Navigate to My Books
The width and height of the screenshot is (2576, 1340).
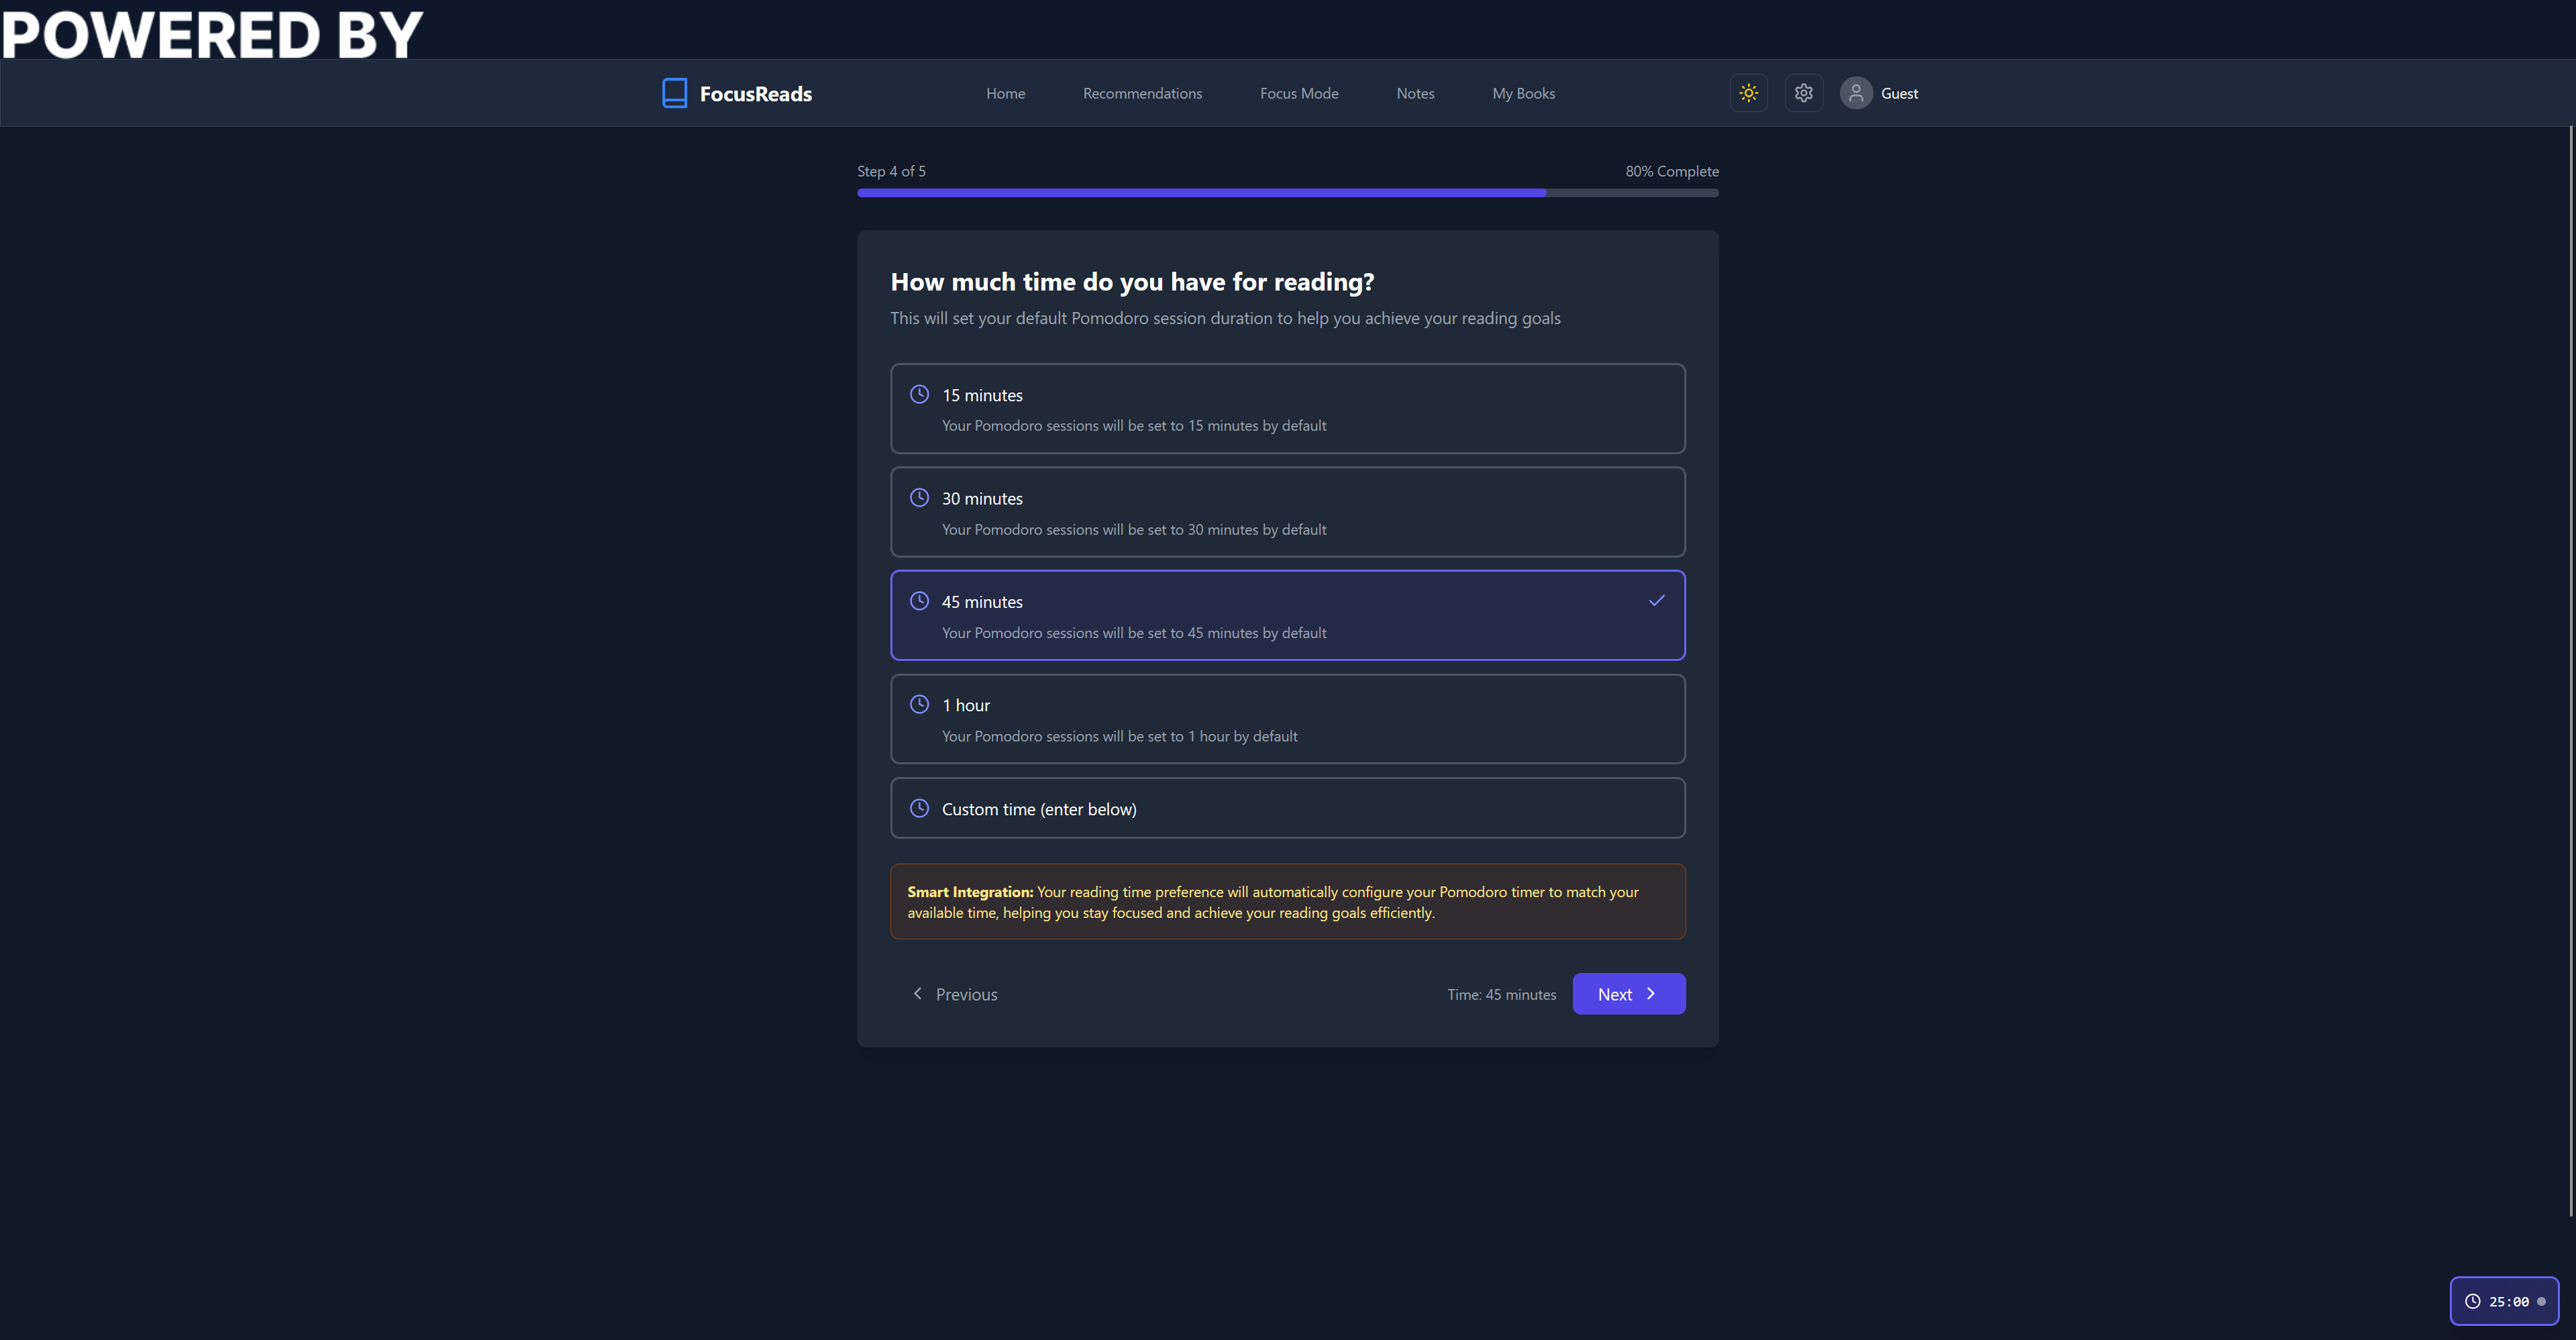[1523, 93]
